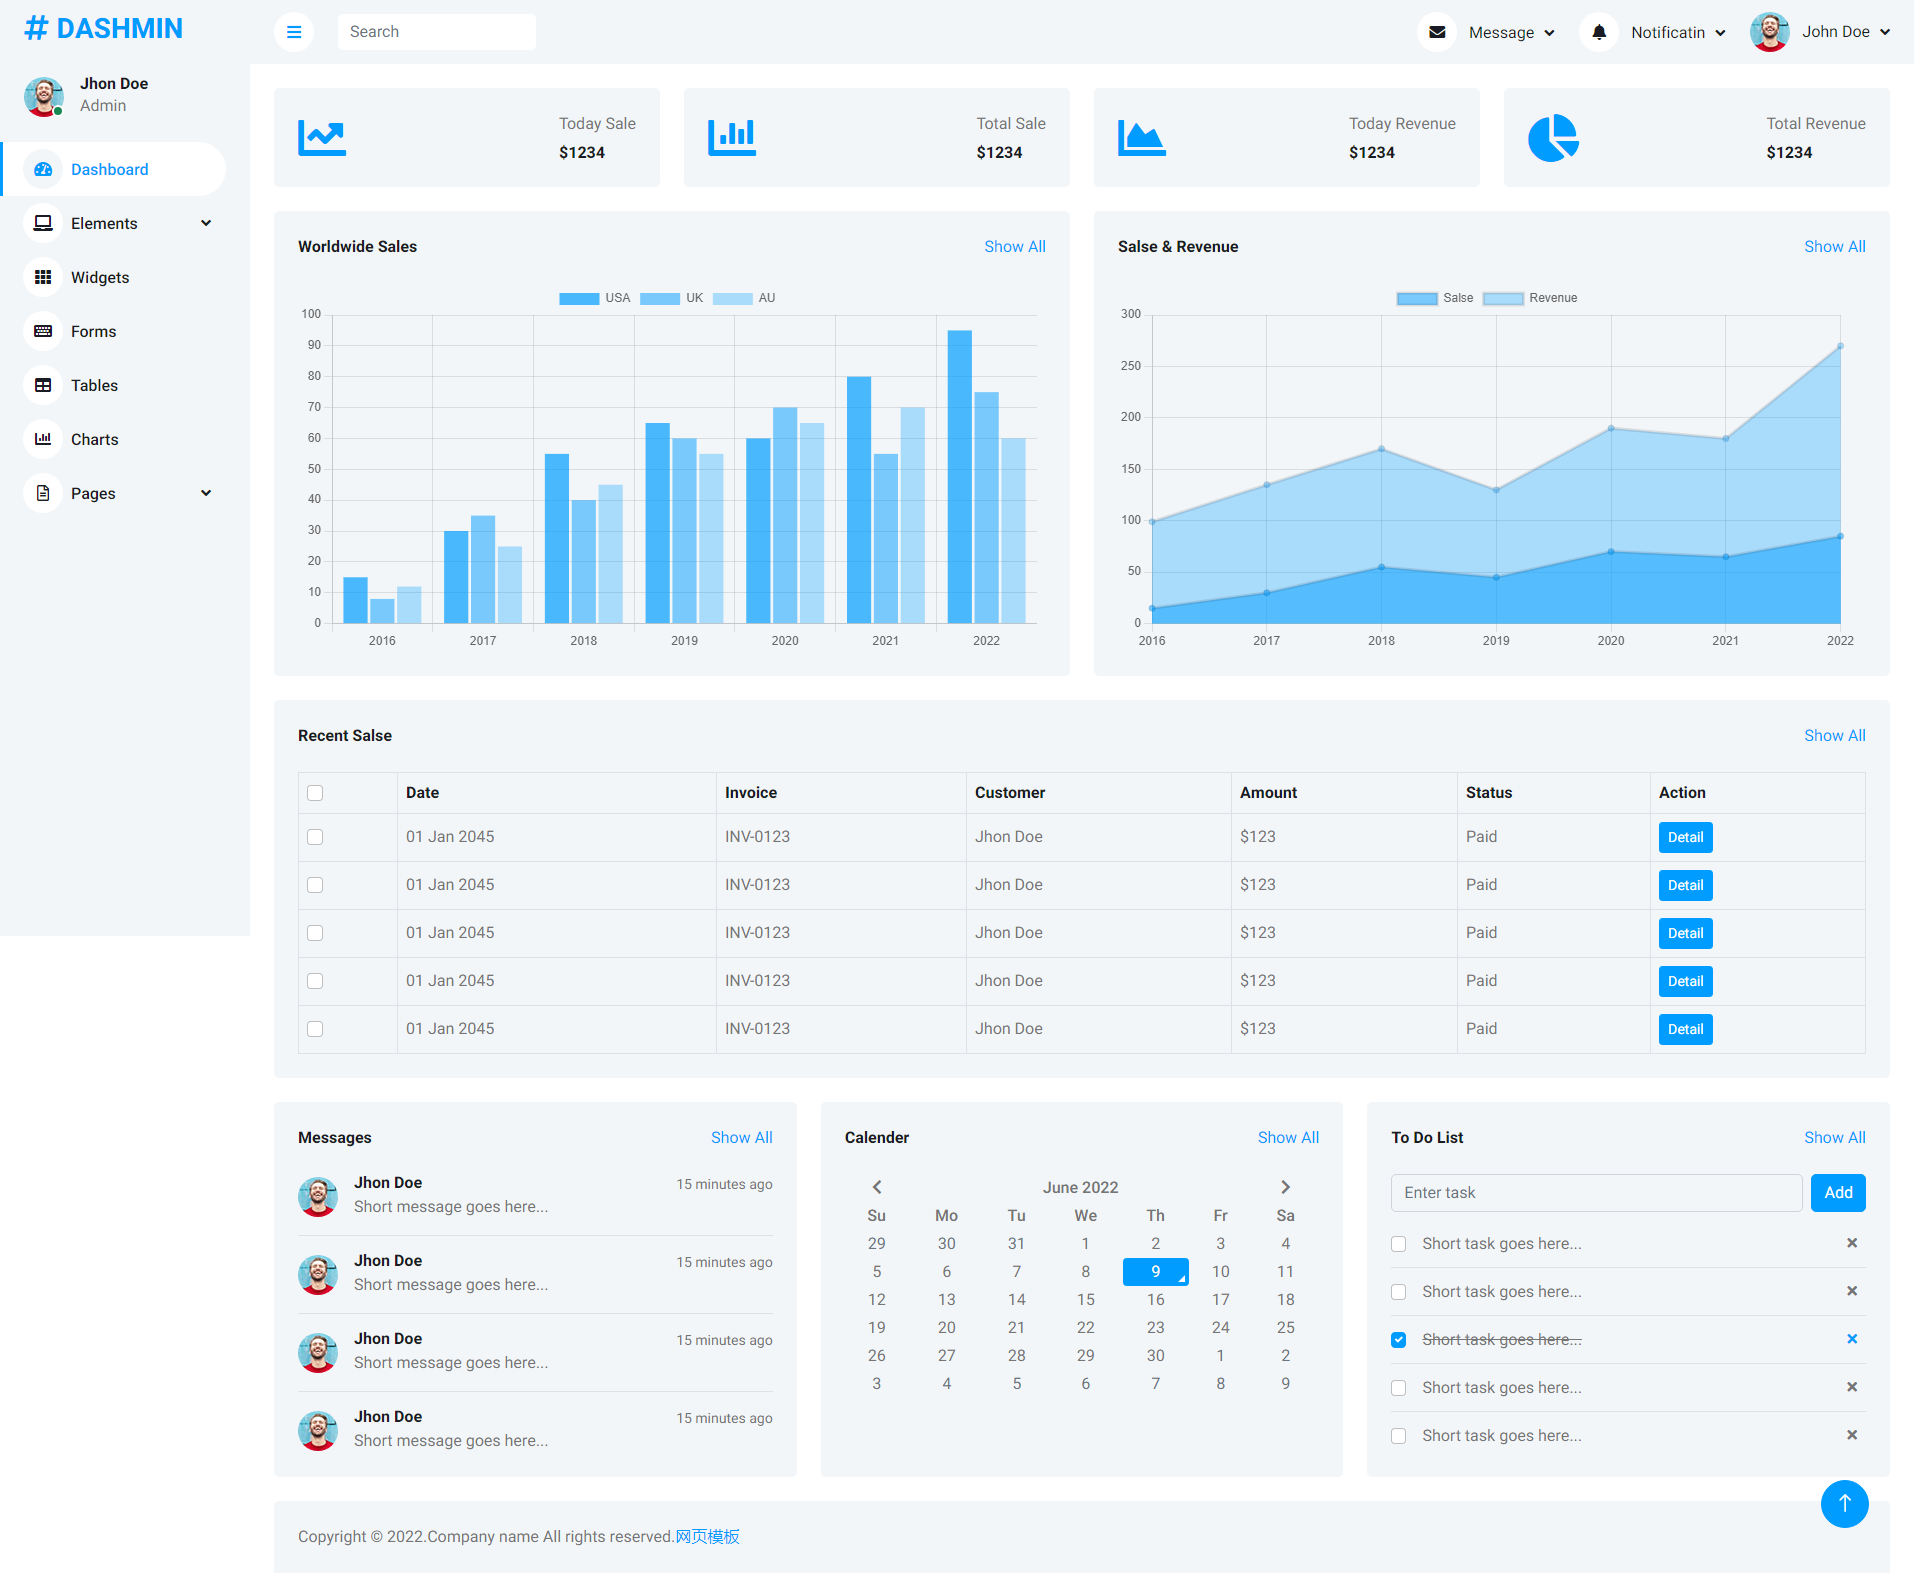The width and height of the screenshot is (1914, 1573).
Task: Go to previous calendar month
Action: point(877,1187)
